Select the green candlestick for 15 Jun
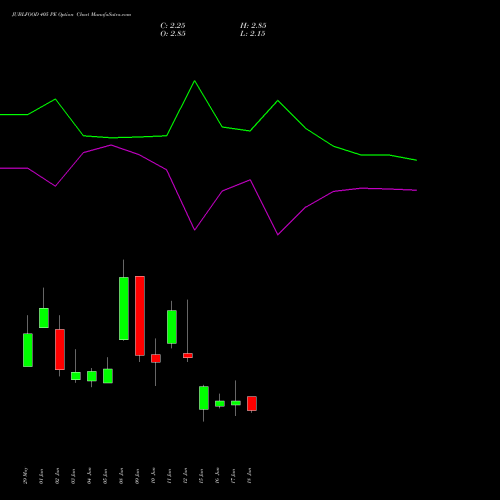Screen dimensions: 500x500 coord(204,398)
